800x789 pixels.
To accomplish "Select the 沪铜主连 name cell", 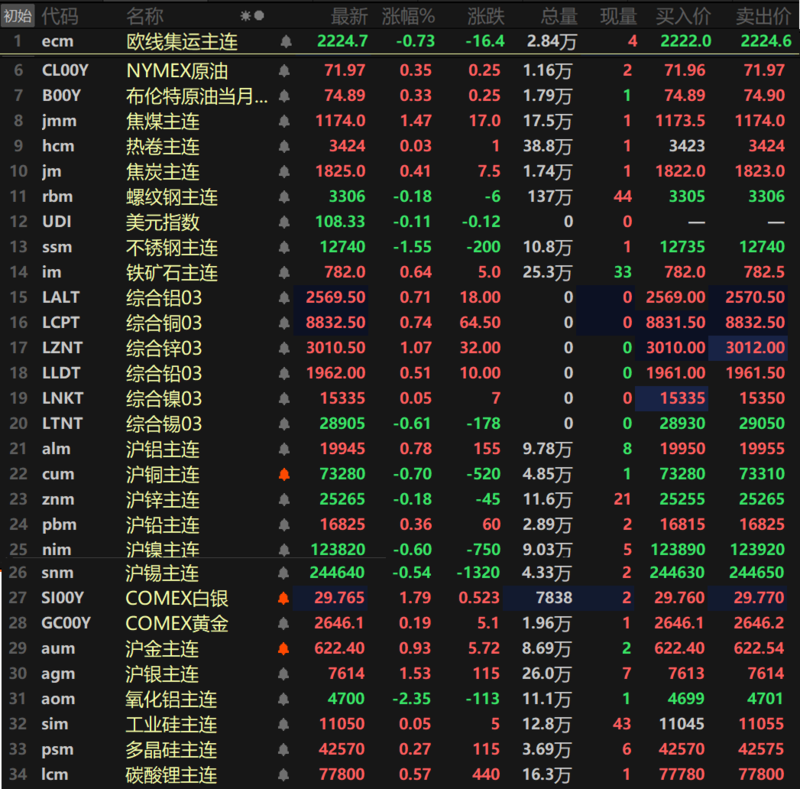I will (163, 475).
